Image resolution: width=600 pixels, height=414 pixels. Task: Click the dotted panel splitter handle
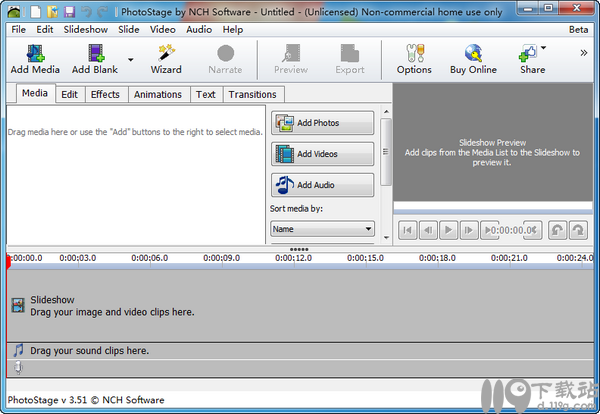pyautogui.click(x=299, y=249)
